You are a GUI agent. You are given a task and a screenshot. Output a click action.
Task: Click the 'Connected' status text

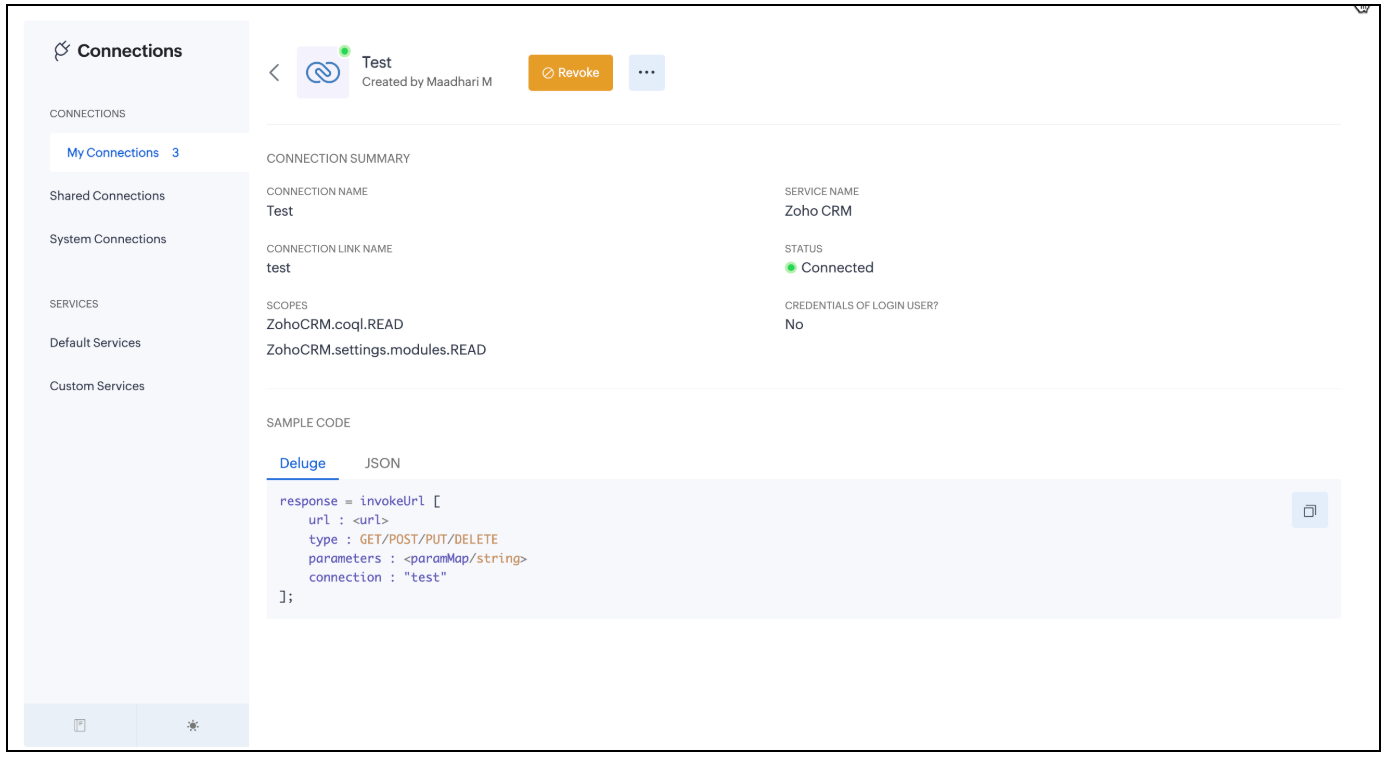click(837, 268)
